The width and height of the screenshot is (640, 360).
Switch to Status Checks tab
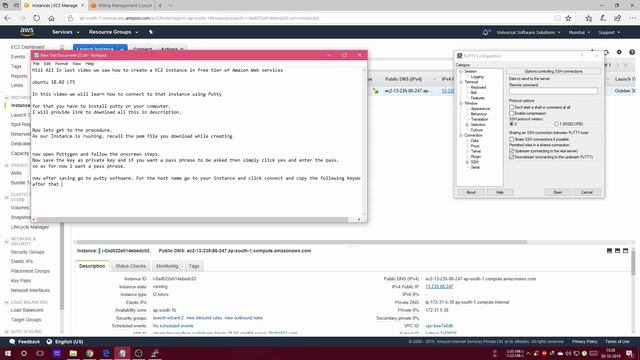(131, 266)
